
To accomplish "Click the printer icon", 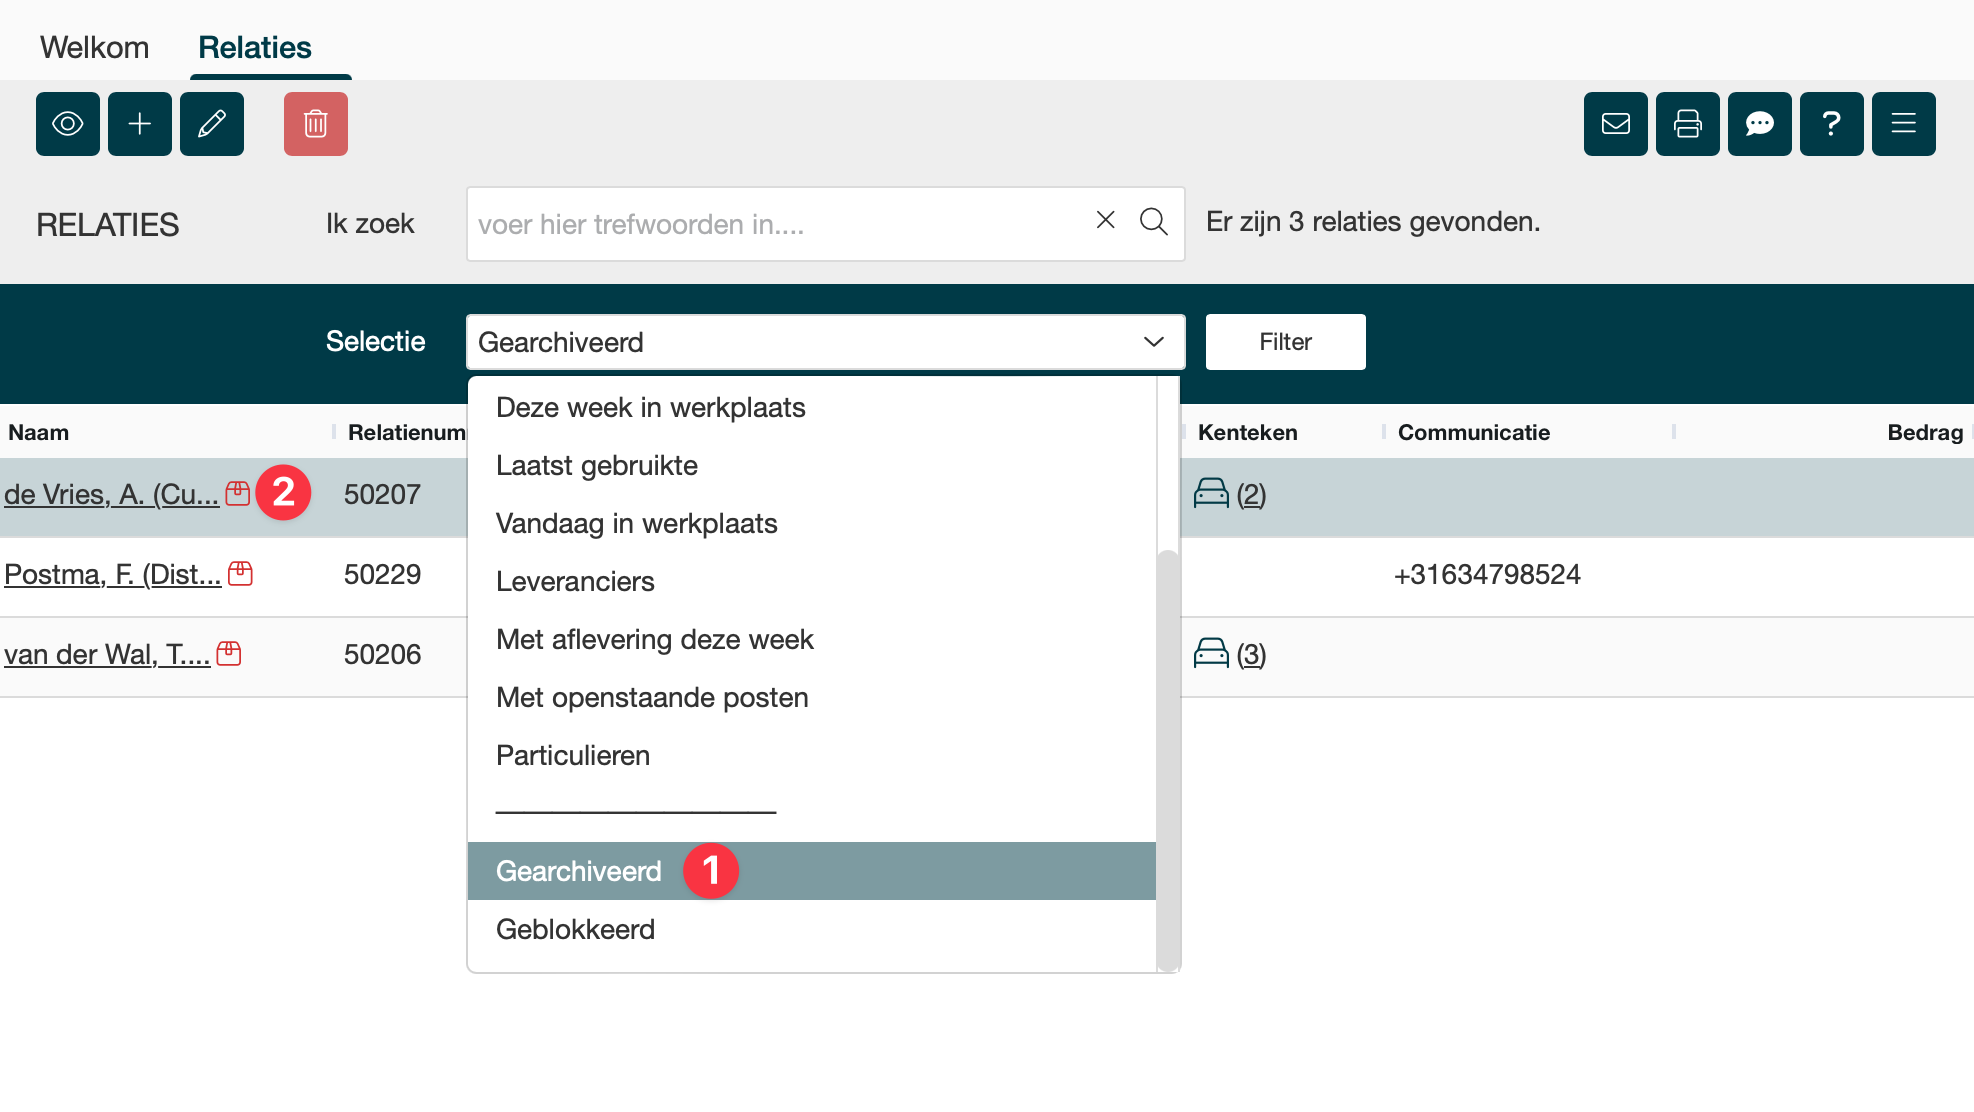I will [1688, 124].
